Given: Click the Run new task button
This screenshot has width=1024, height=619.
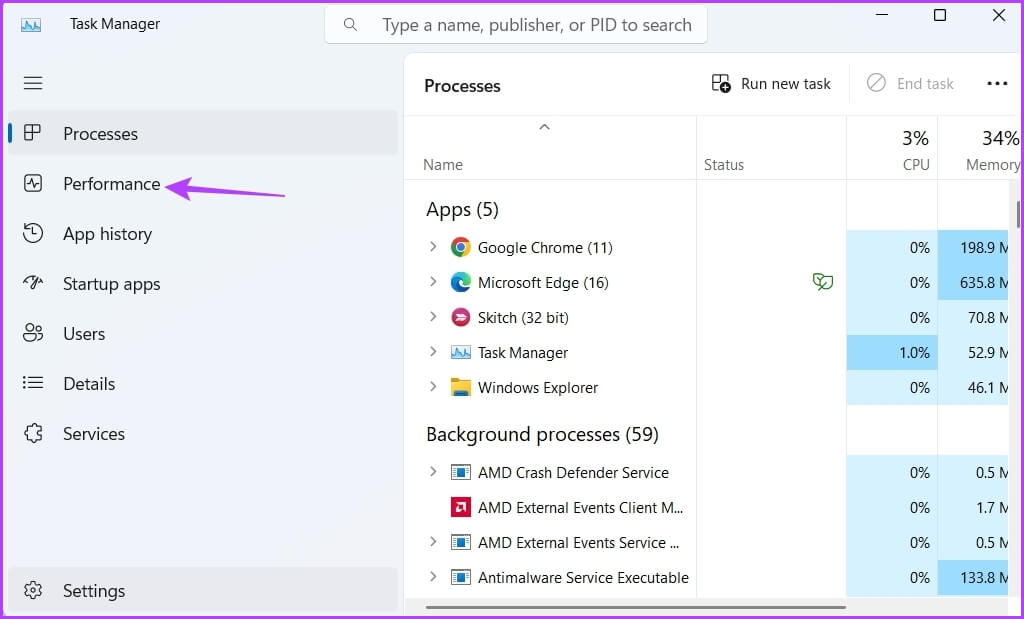Looking at the screenshot, I should [x=771, y=84].
